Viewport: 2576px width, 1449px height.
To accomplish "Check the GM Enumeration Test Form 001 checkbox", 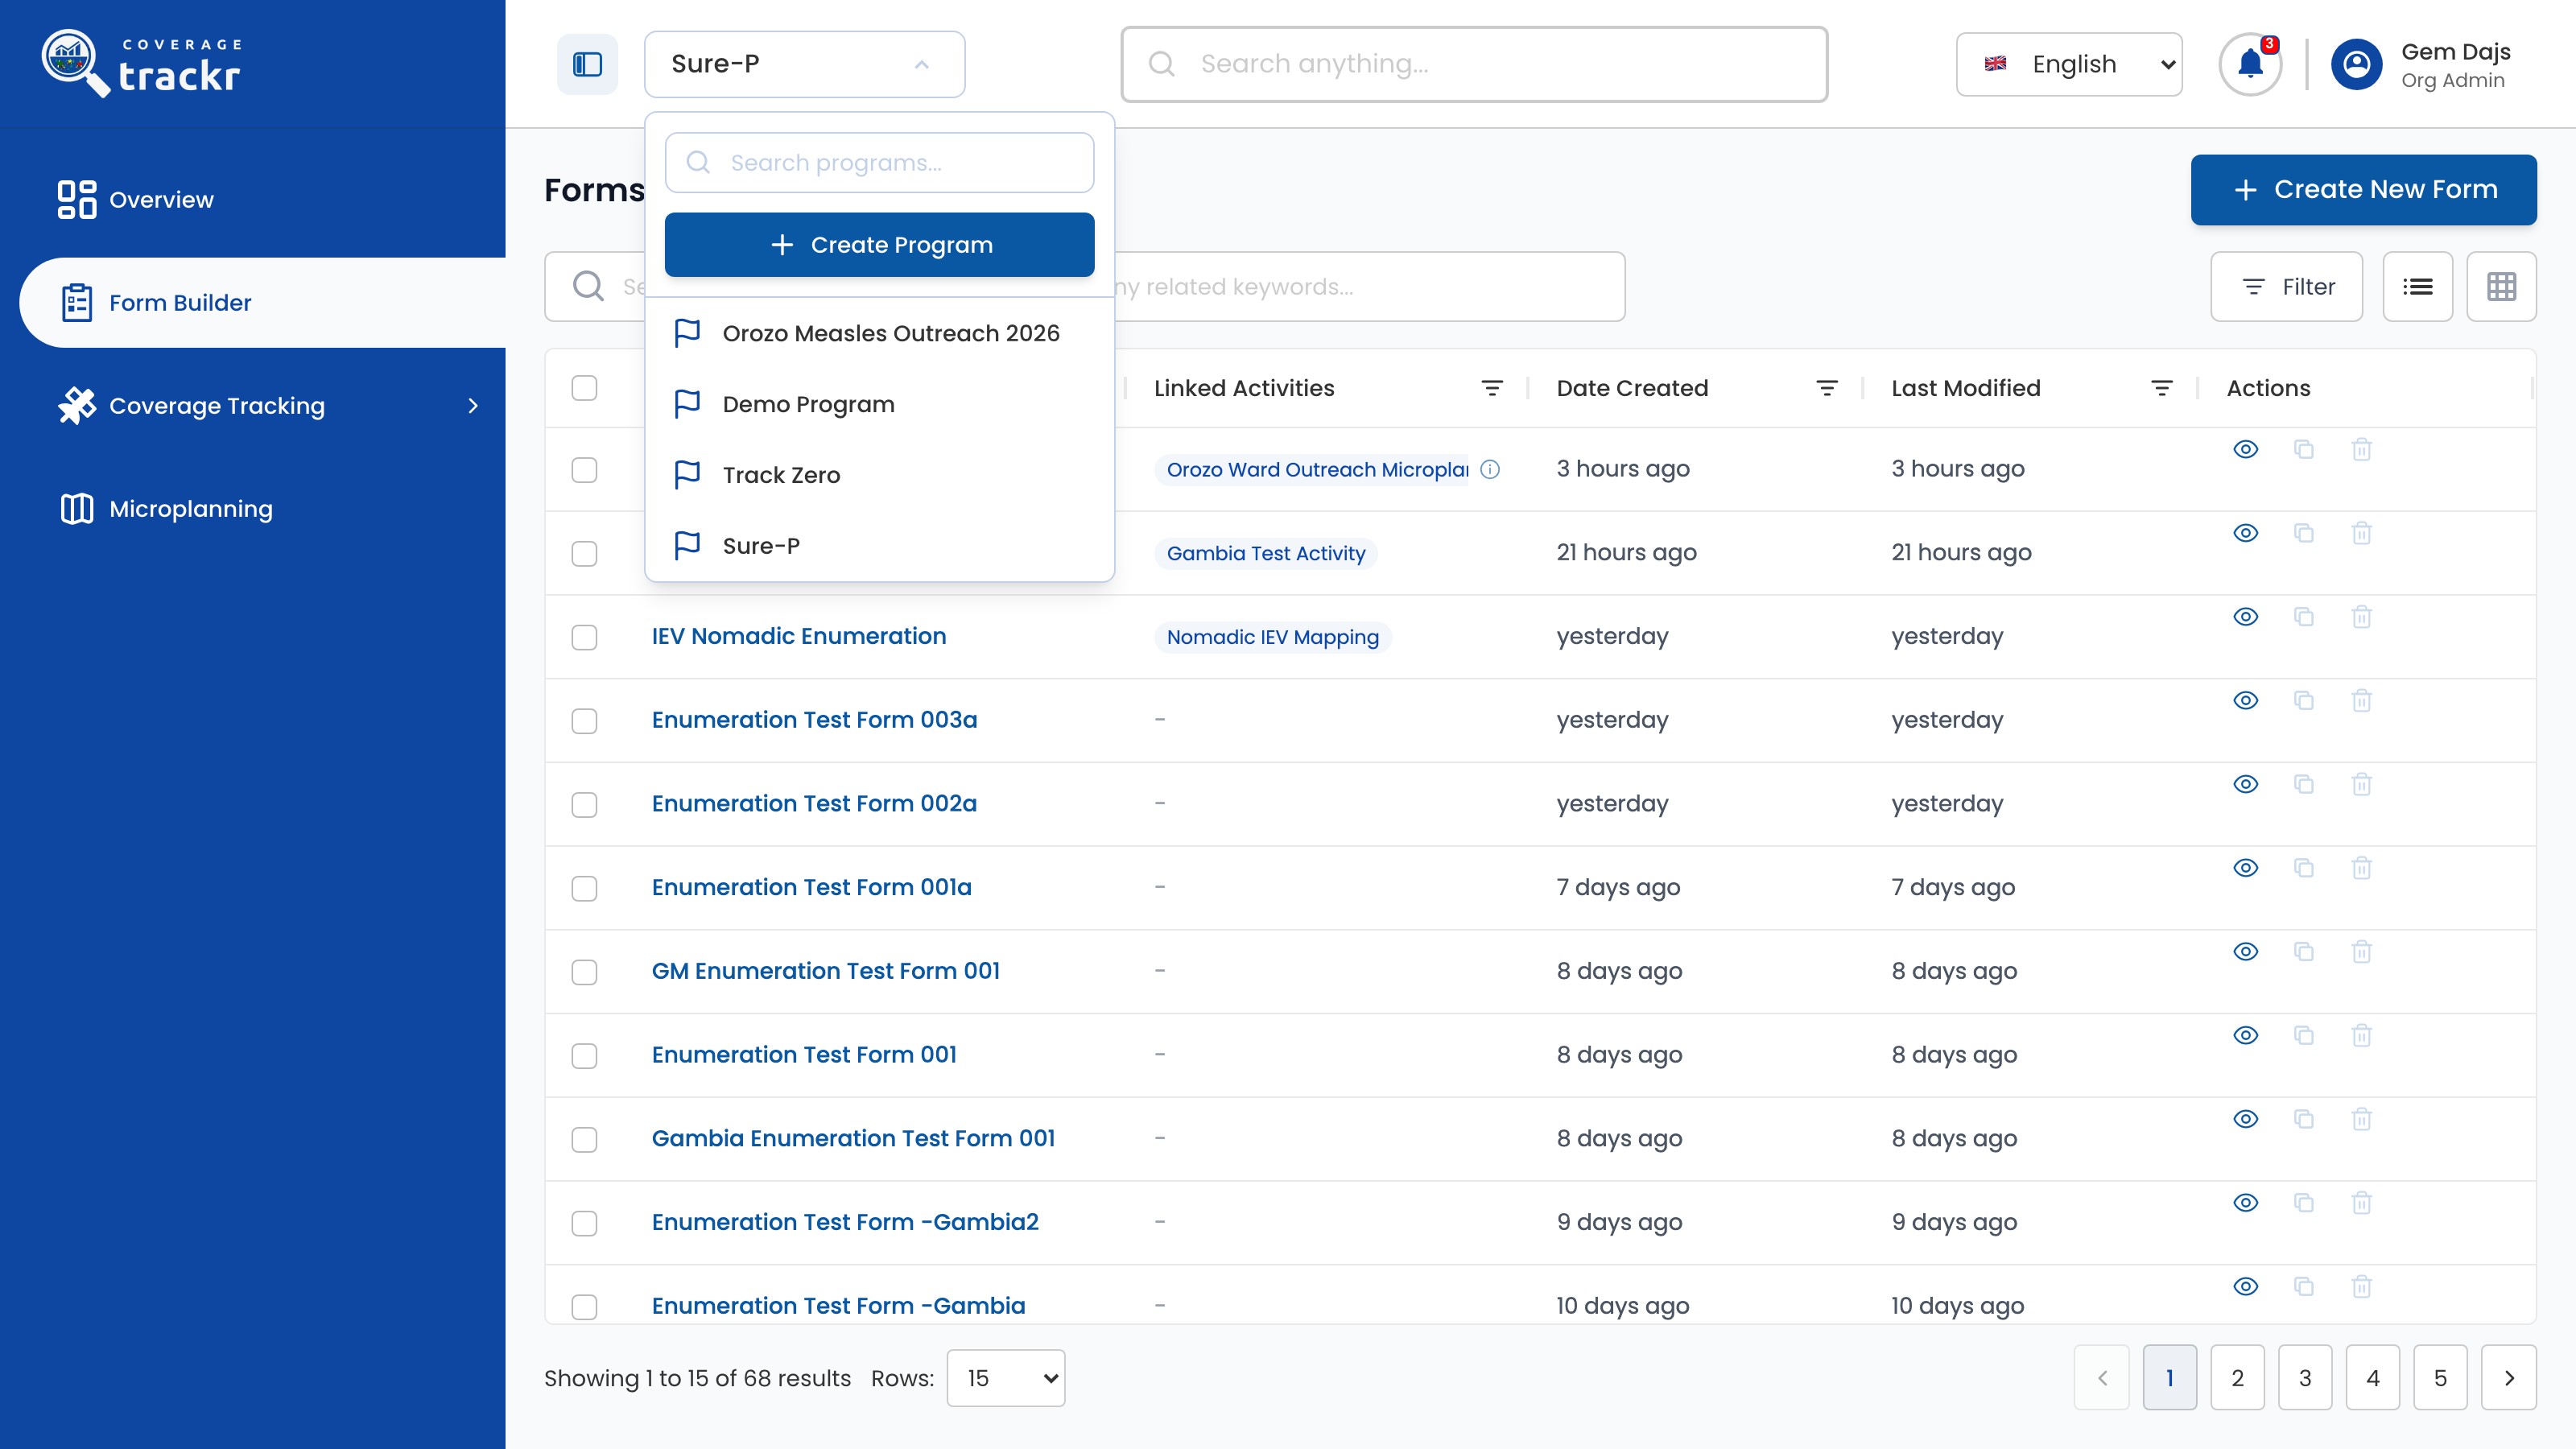I will (584, 972).
